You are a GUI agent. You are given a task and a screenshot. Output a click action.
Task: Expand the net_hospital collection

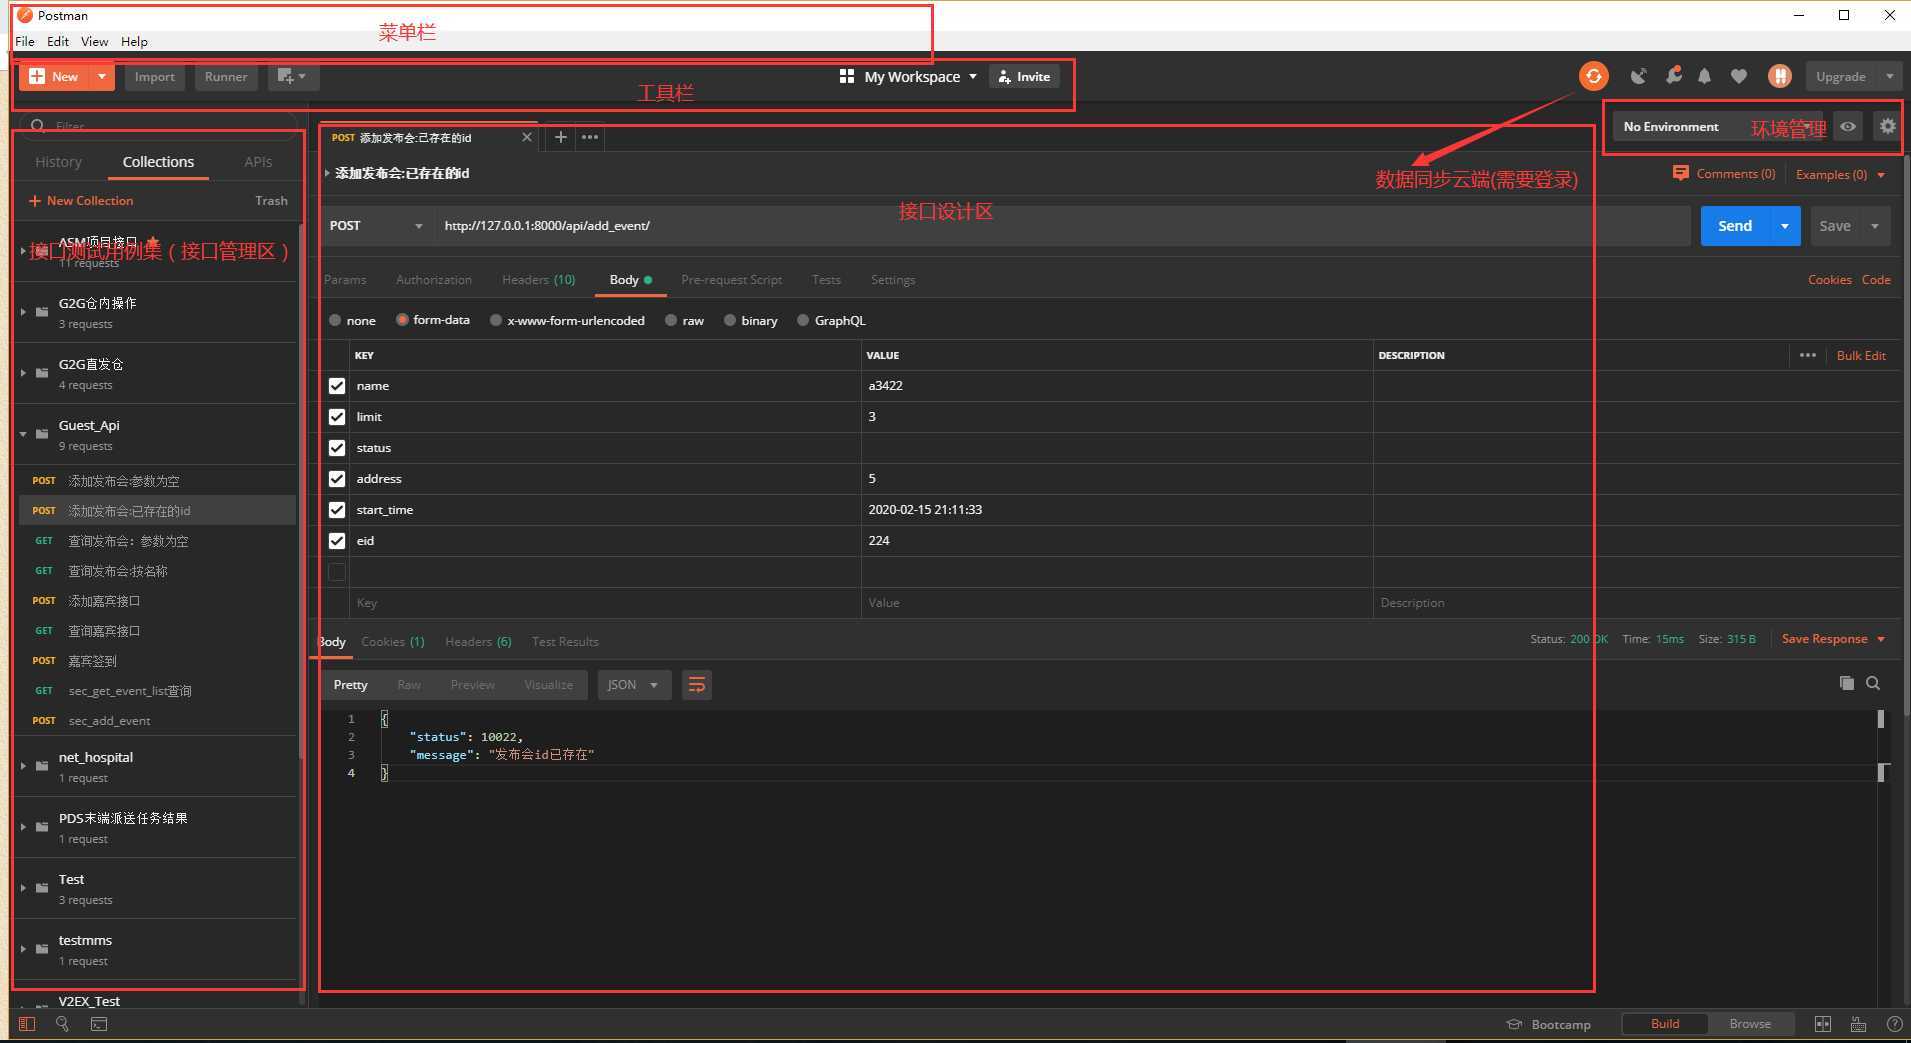click(x=23, y=766)
